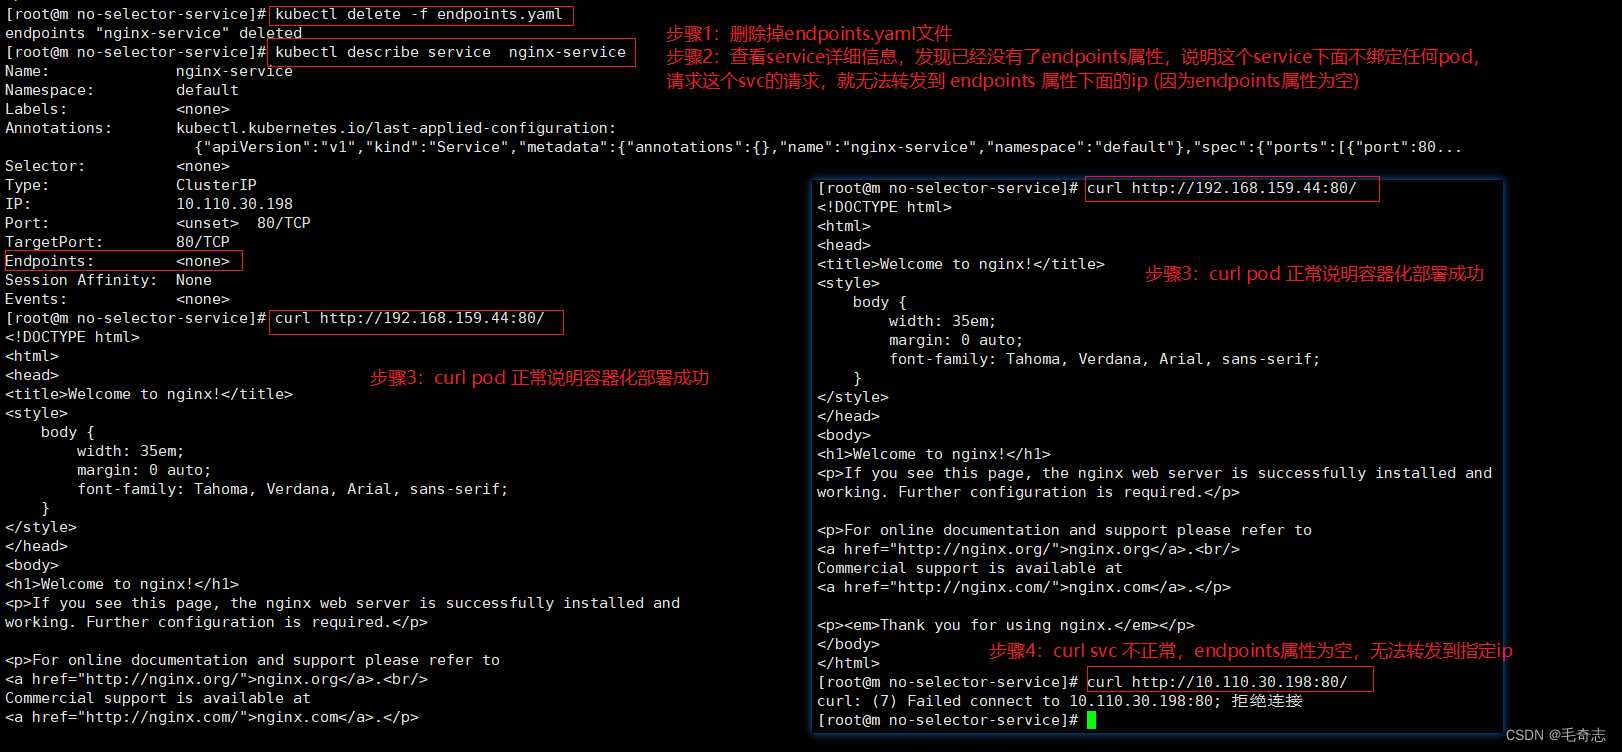Click the 'Annotations:' kubectl.kubernetes.io line

pos(311,128)
